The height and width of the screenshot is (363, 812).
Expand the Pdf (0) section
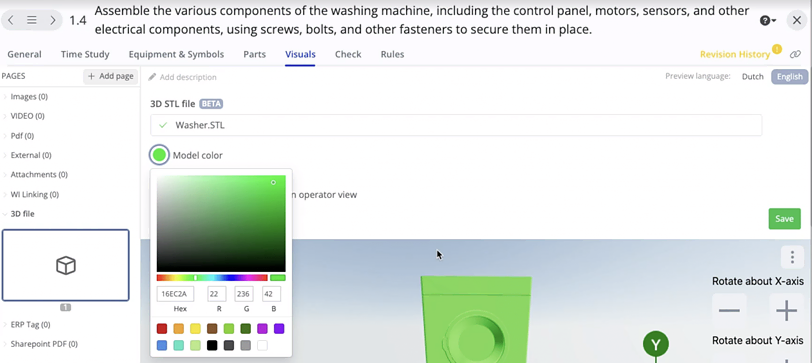tap(22, 136)
